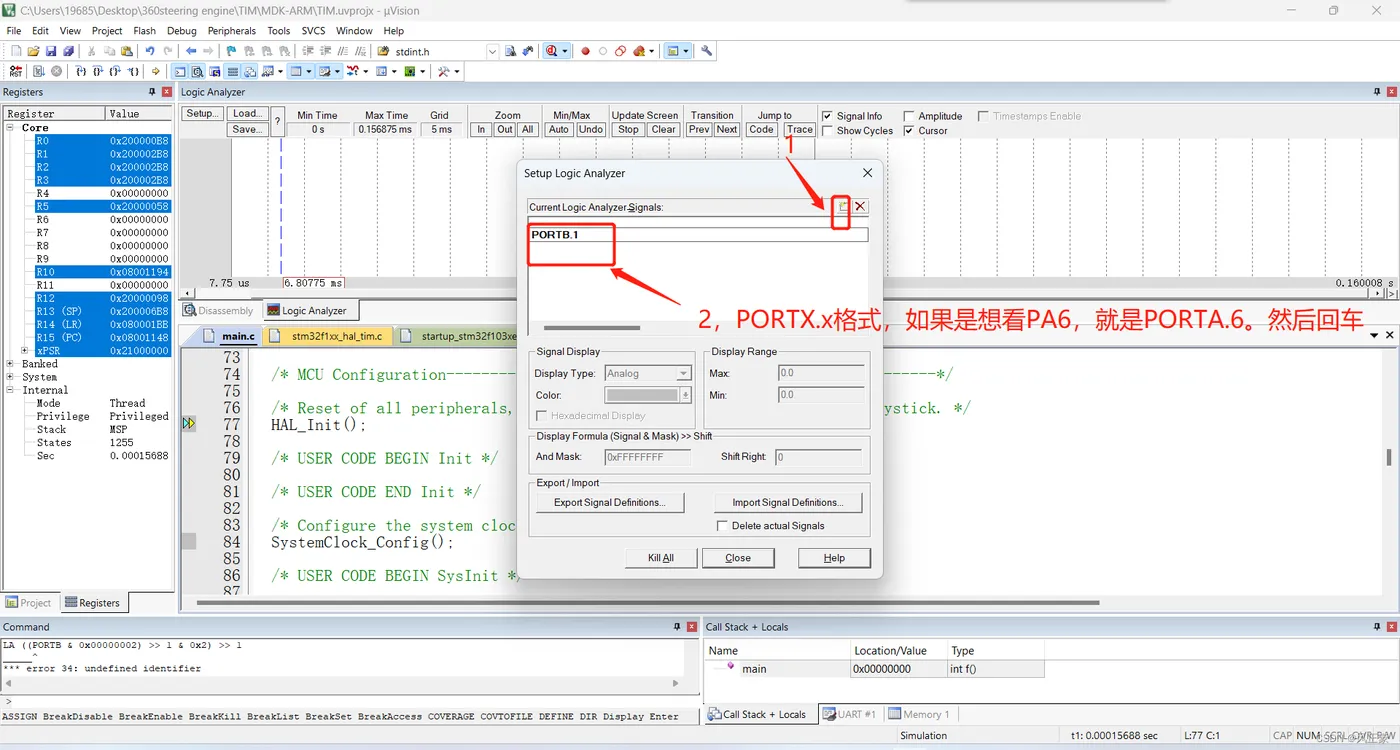This screenshot has height=750, width=1400.
Task: Check the Delete actual Signals checkbox
Action: (x=722, y=526)
